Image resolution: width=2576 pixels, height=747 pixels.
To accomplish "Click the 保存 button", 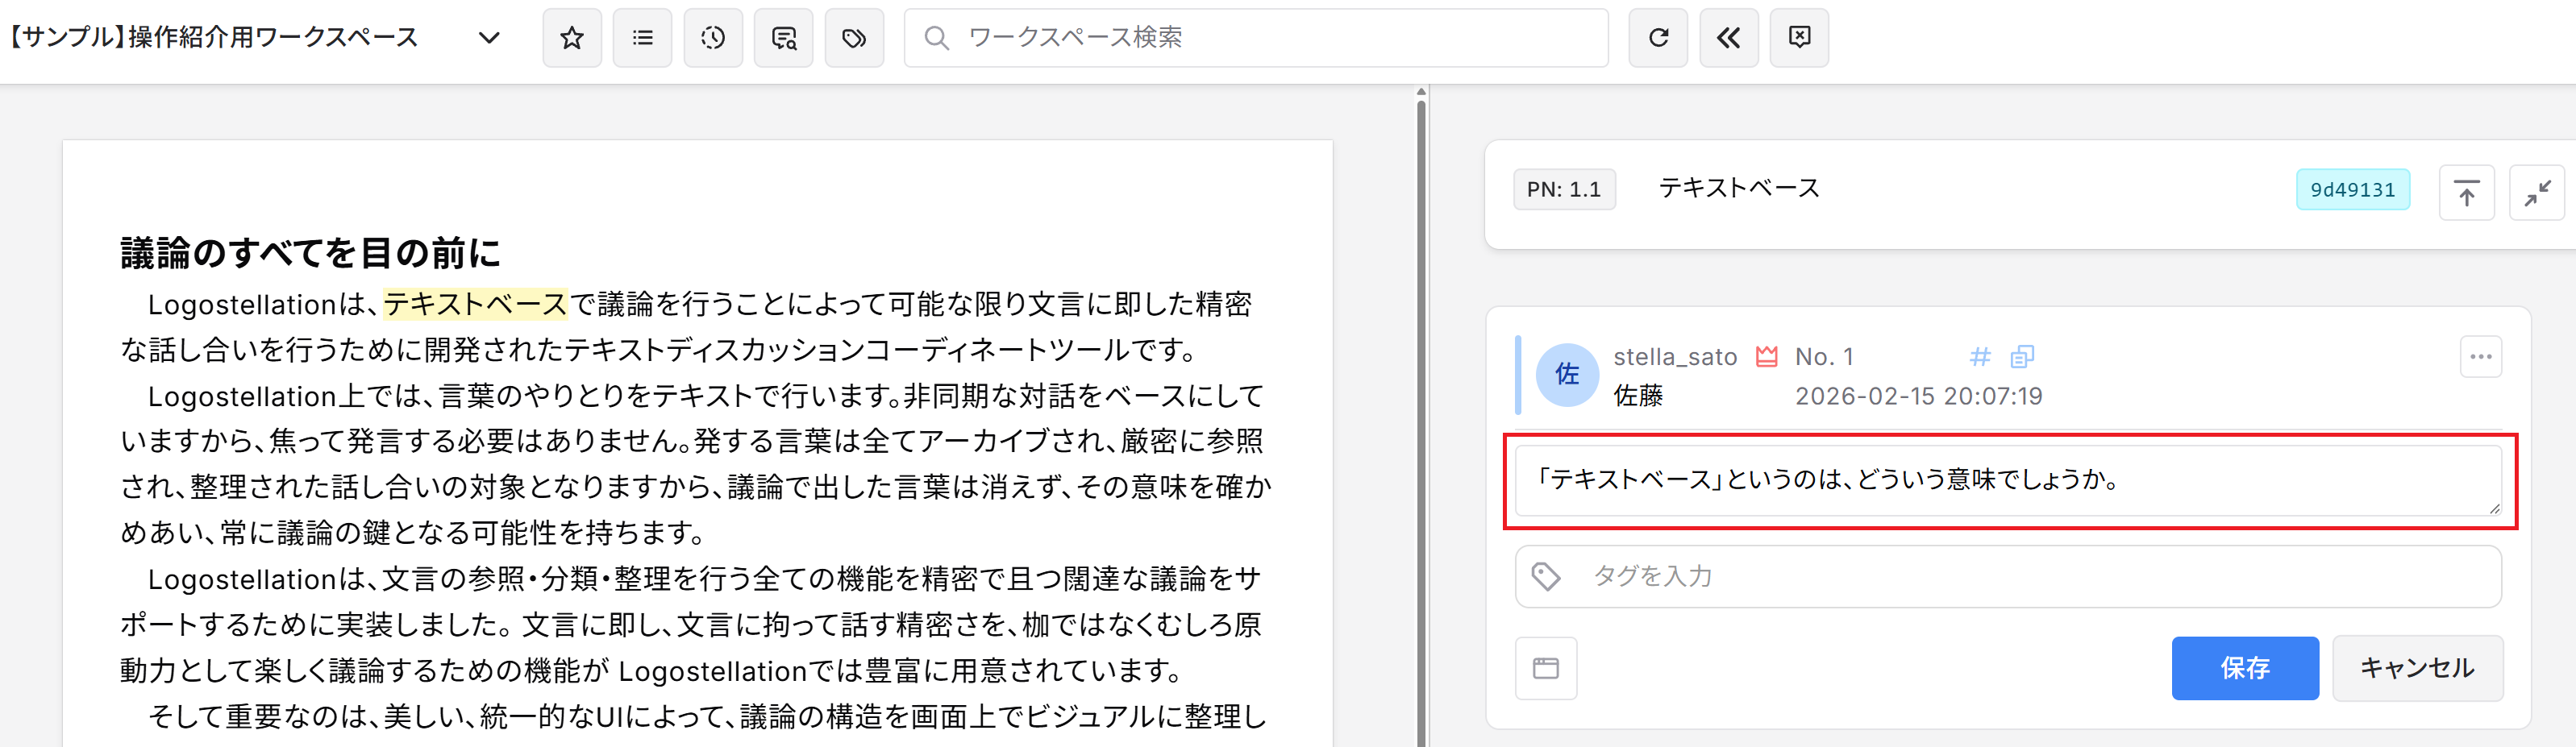I will [x=2245, y=668].
